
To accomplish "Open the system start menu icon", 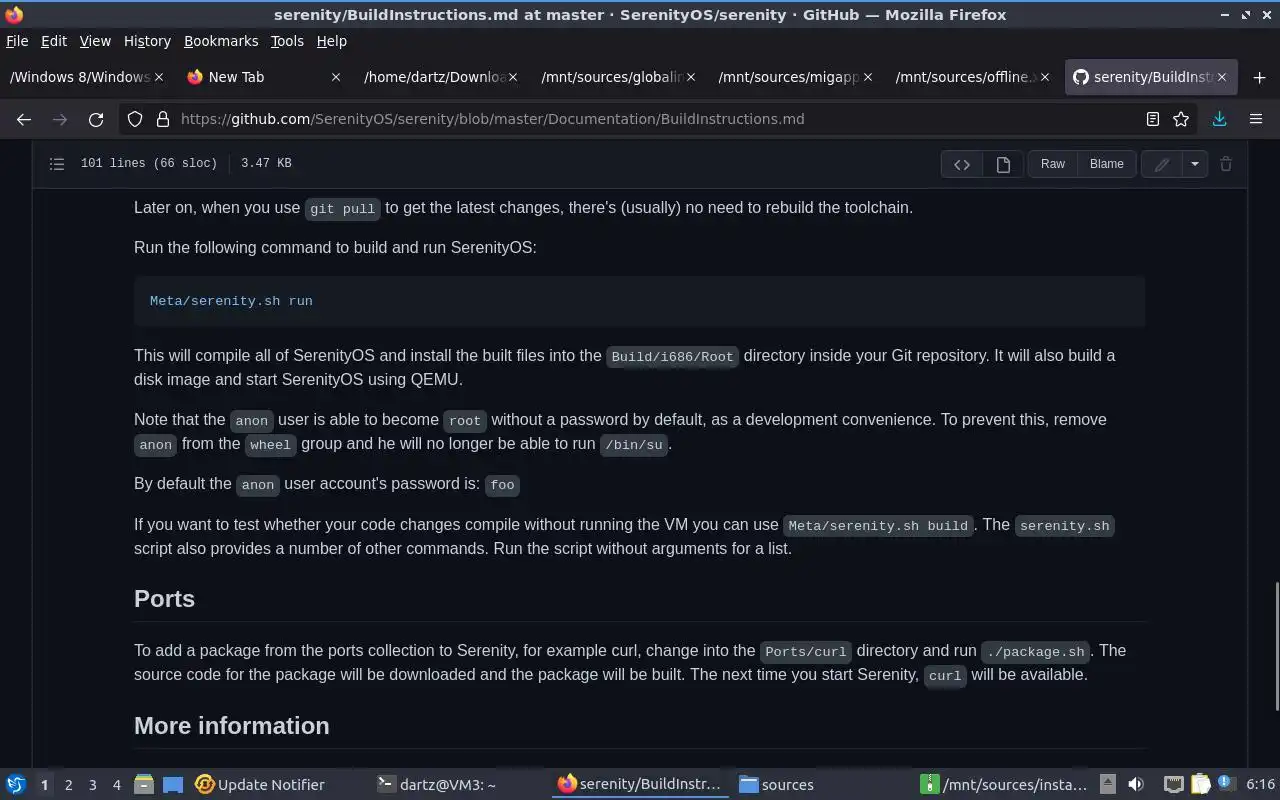I will point(16,785).
